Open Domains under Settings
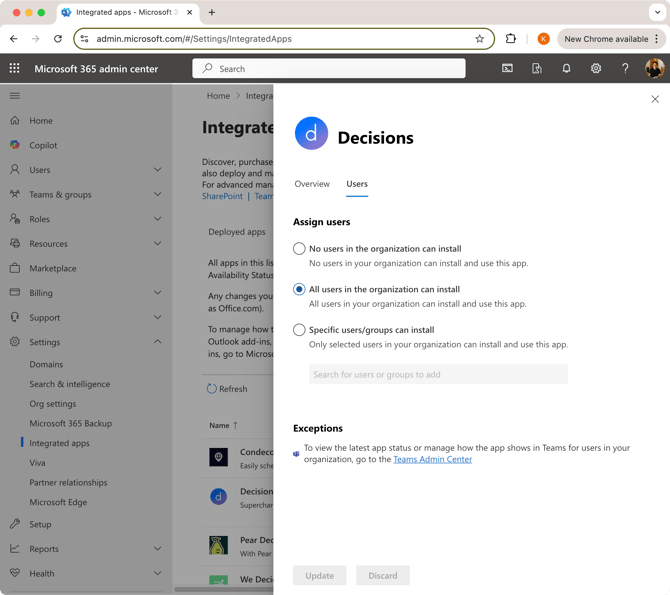The image size is (670, 595). 46,364
